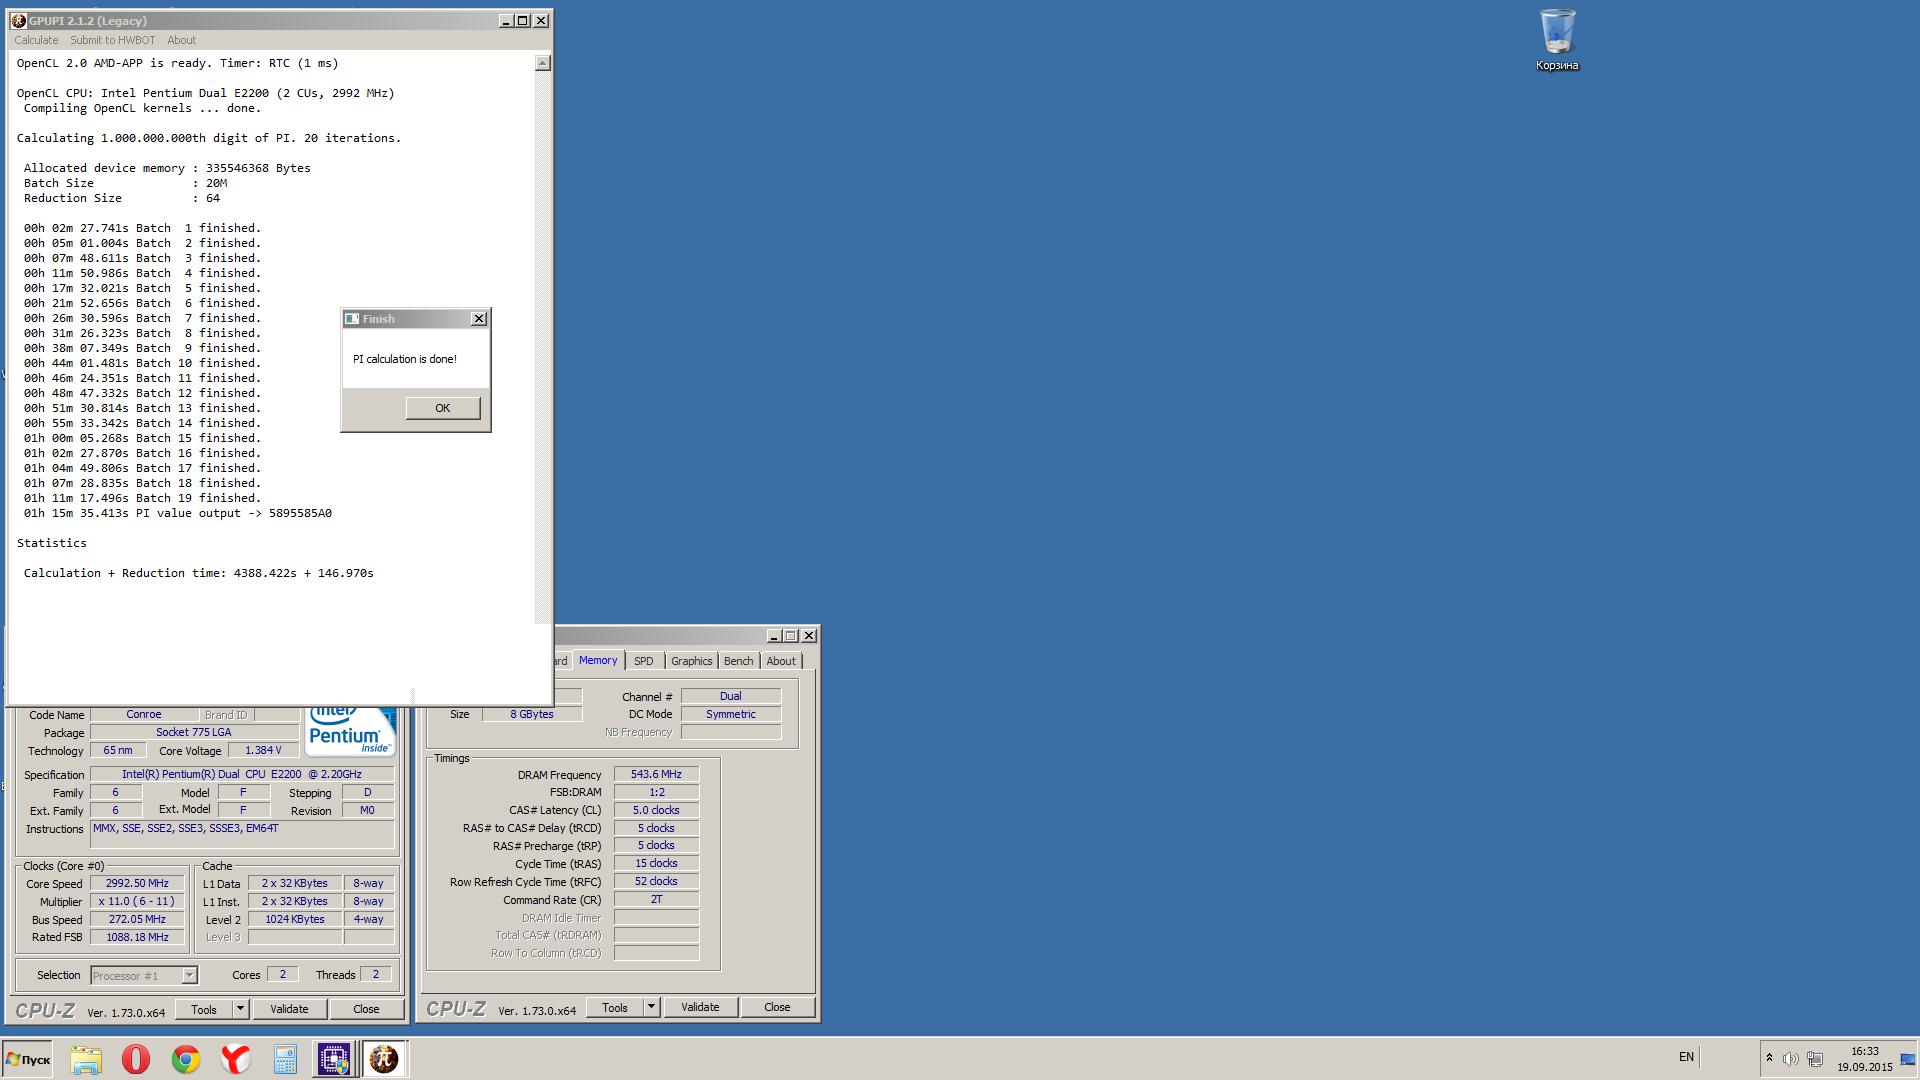Open Windows Explorer from the taskbar
Viewport: 1920px width, 1080px height.
[86, 1059]
